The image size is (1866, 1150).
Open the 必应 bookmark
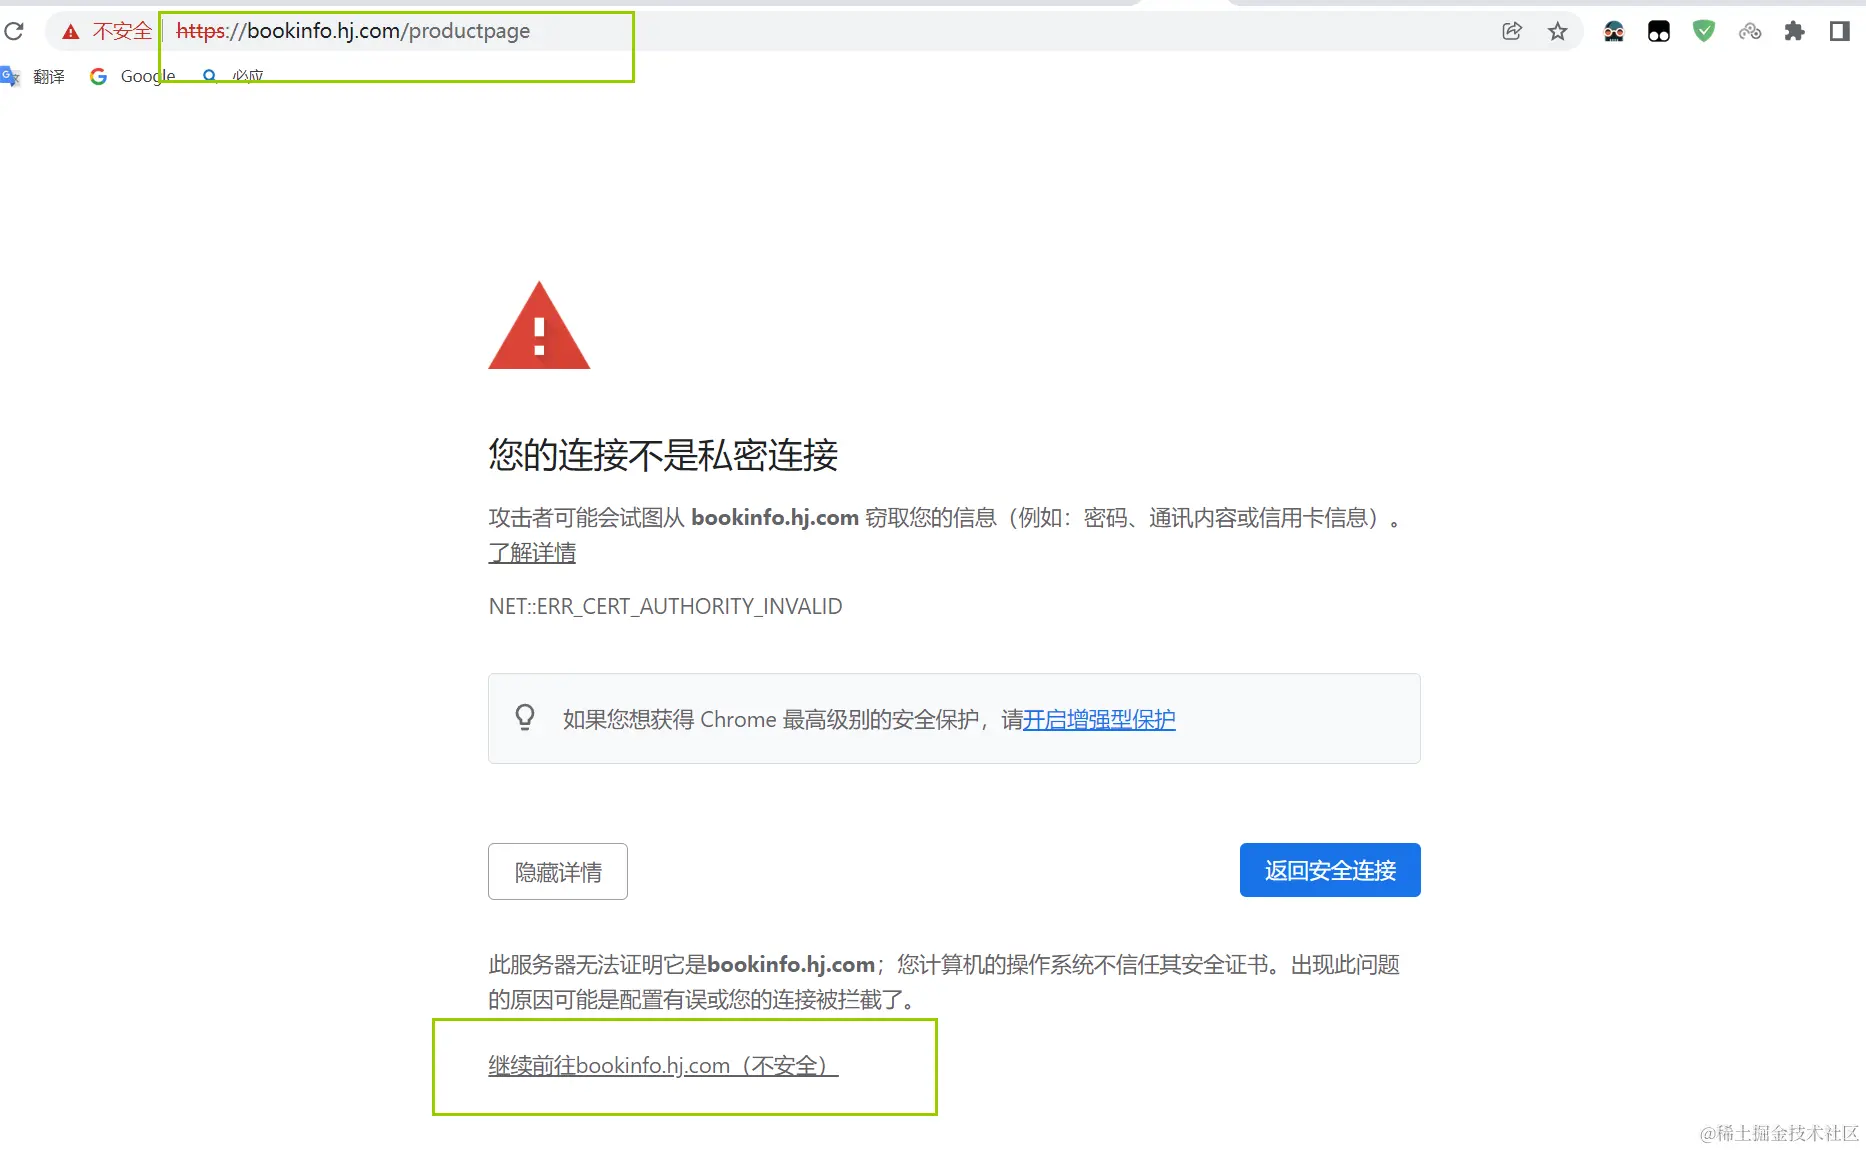[233, 76]
